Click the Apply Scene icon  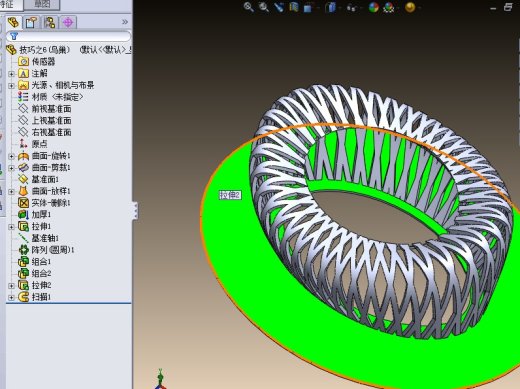tap(389, 7)
